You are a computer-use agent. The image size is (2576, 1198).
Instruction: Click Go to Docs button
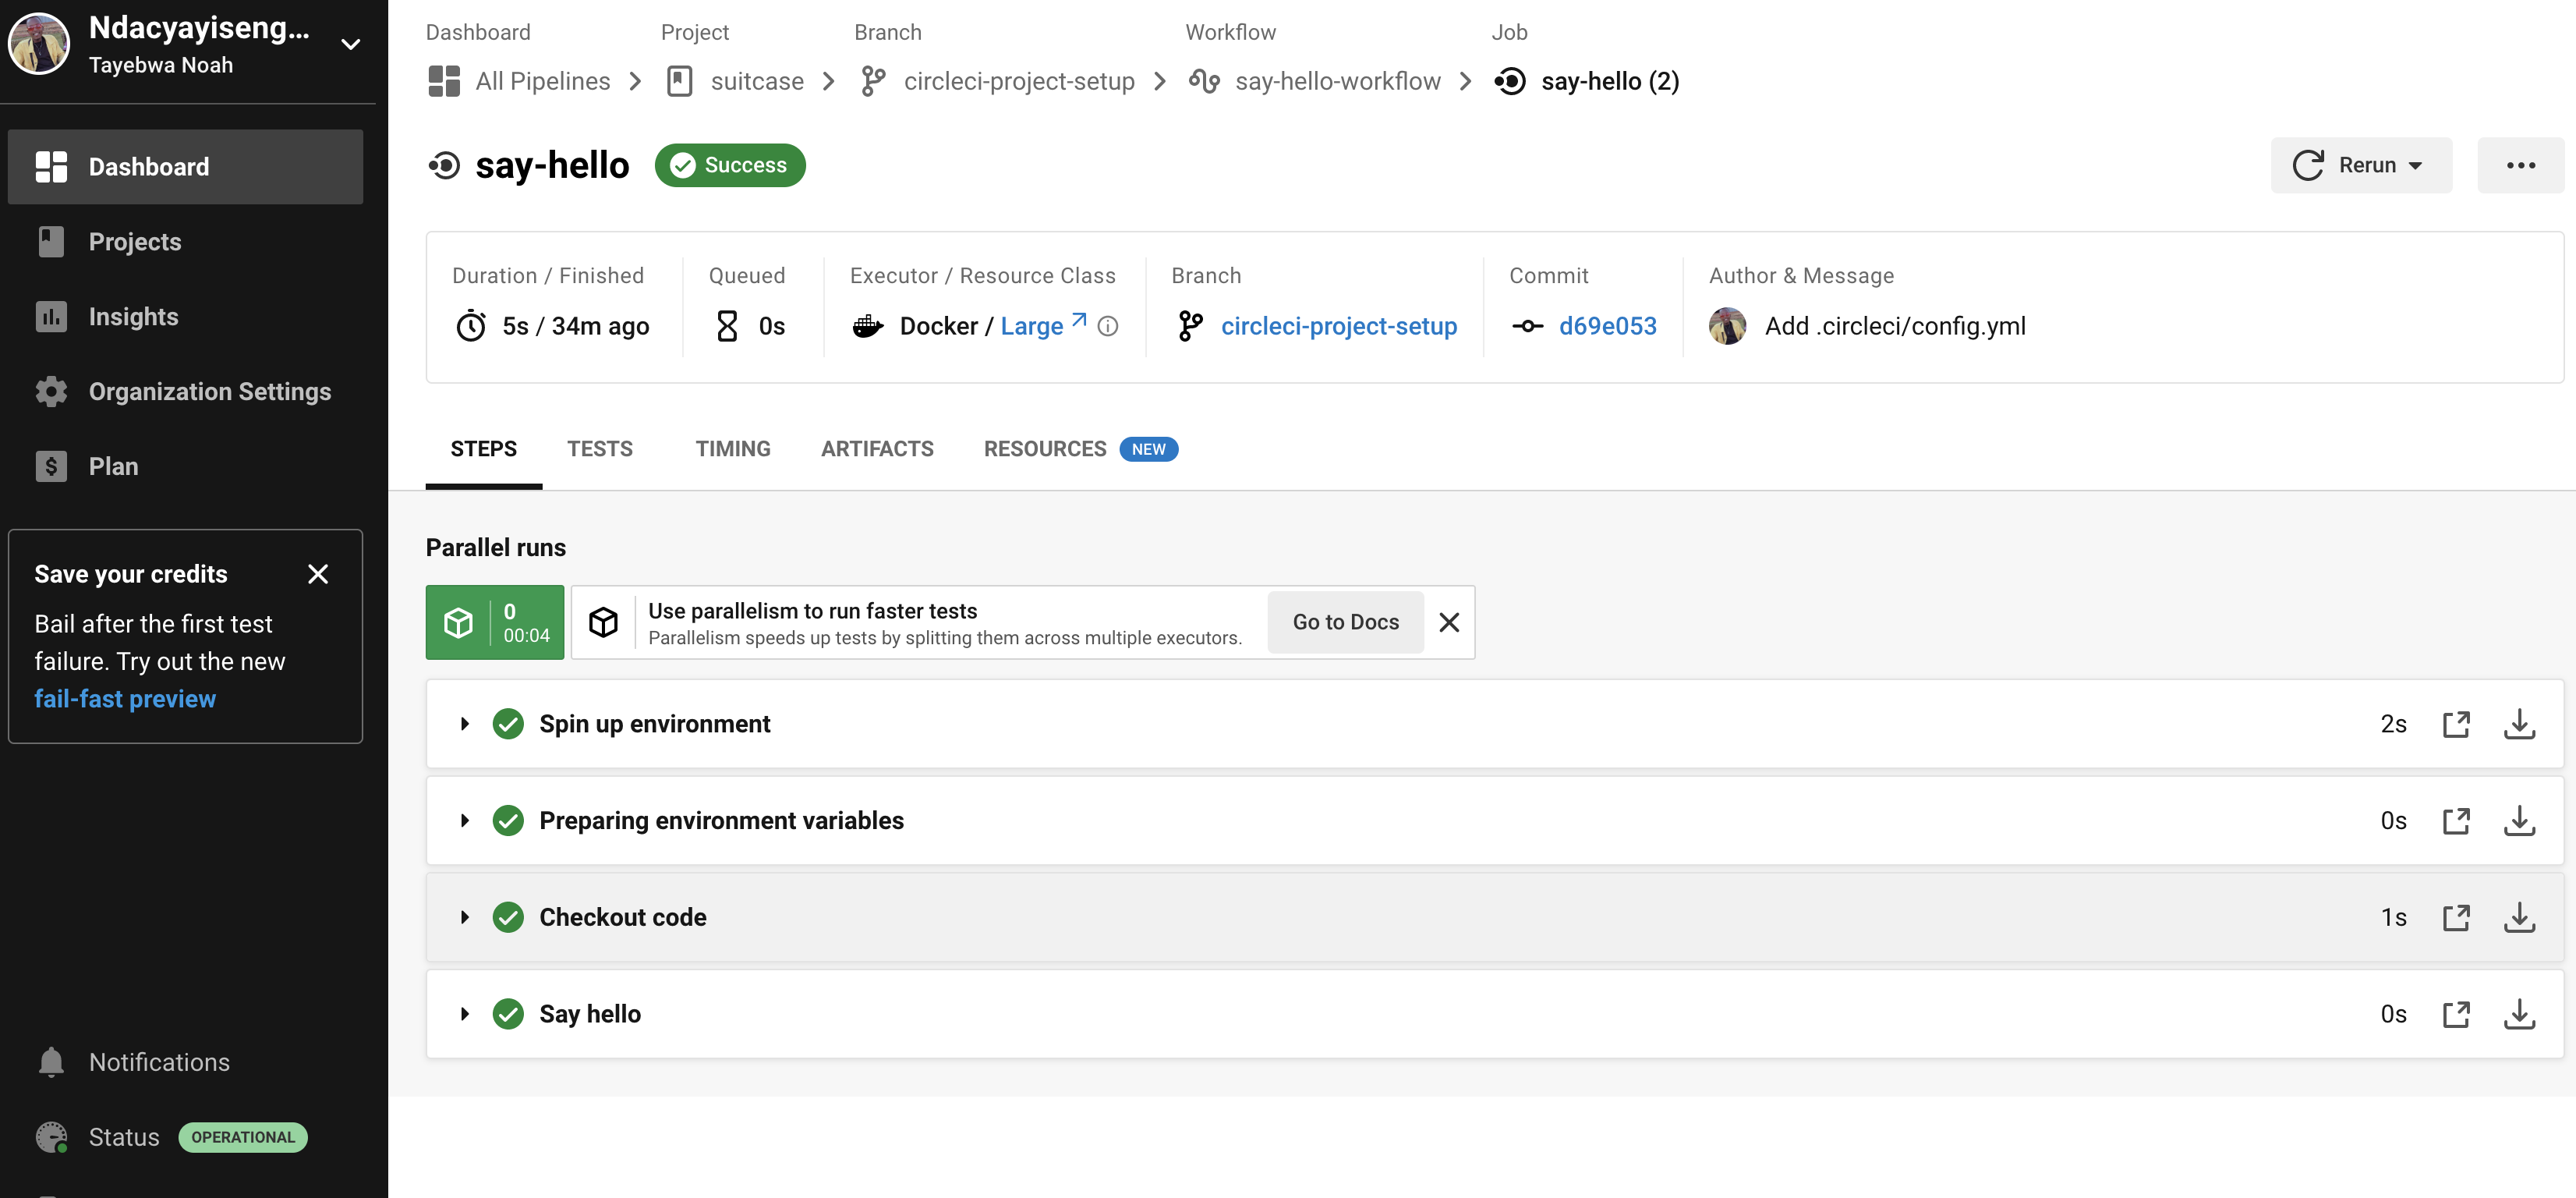click(x=1345, y=622)
